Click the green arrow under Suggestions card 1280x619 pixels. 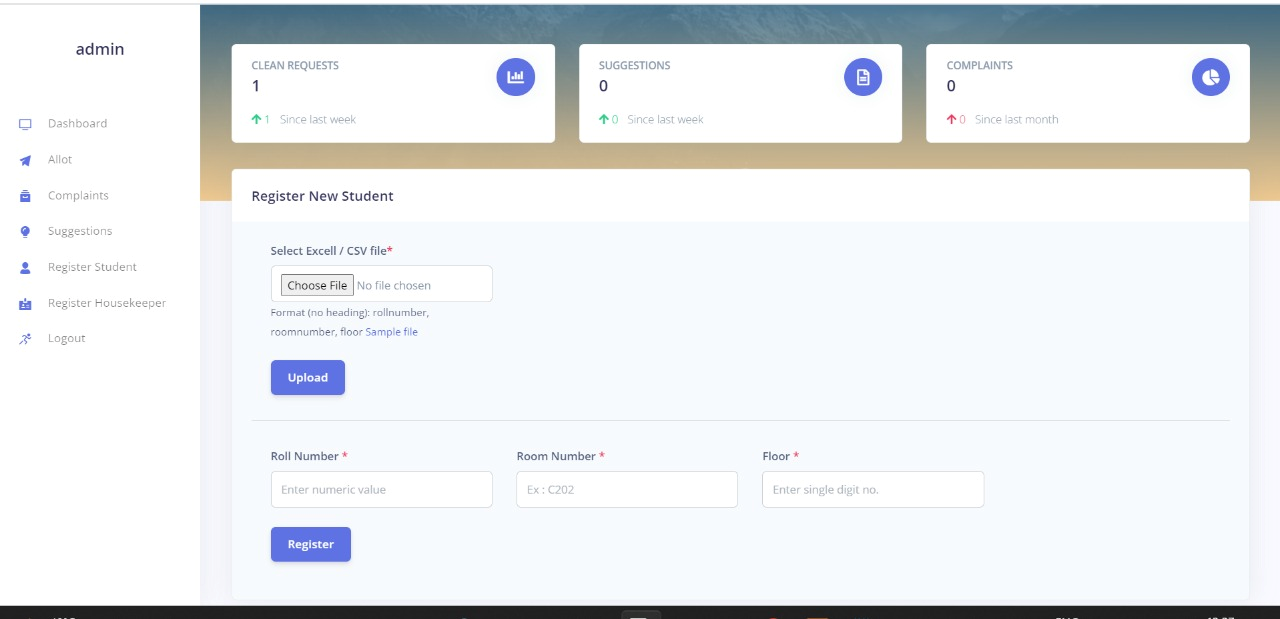tap(604, 119)
